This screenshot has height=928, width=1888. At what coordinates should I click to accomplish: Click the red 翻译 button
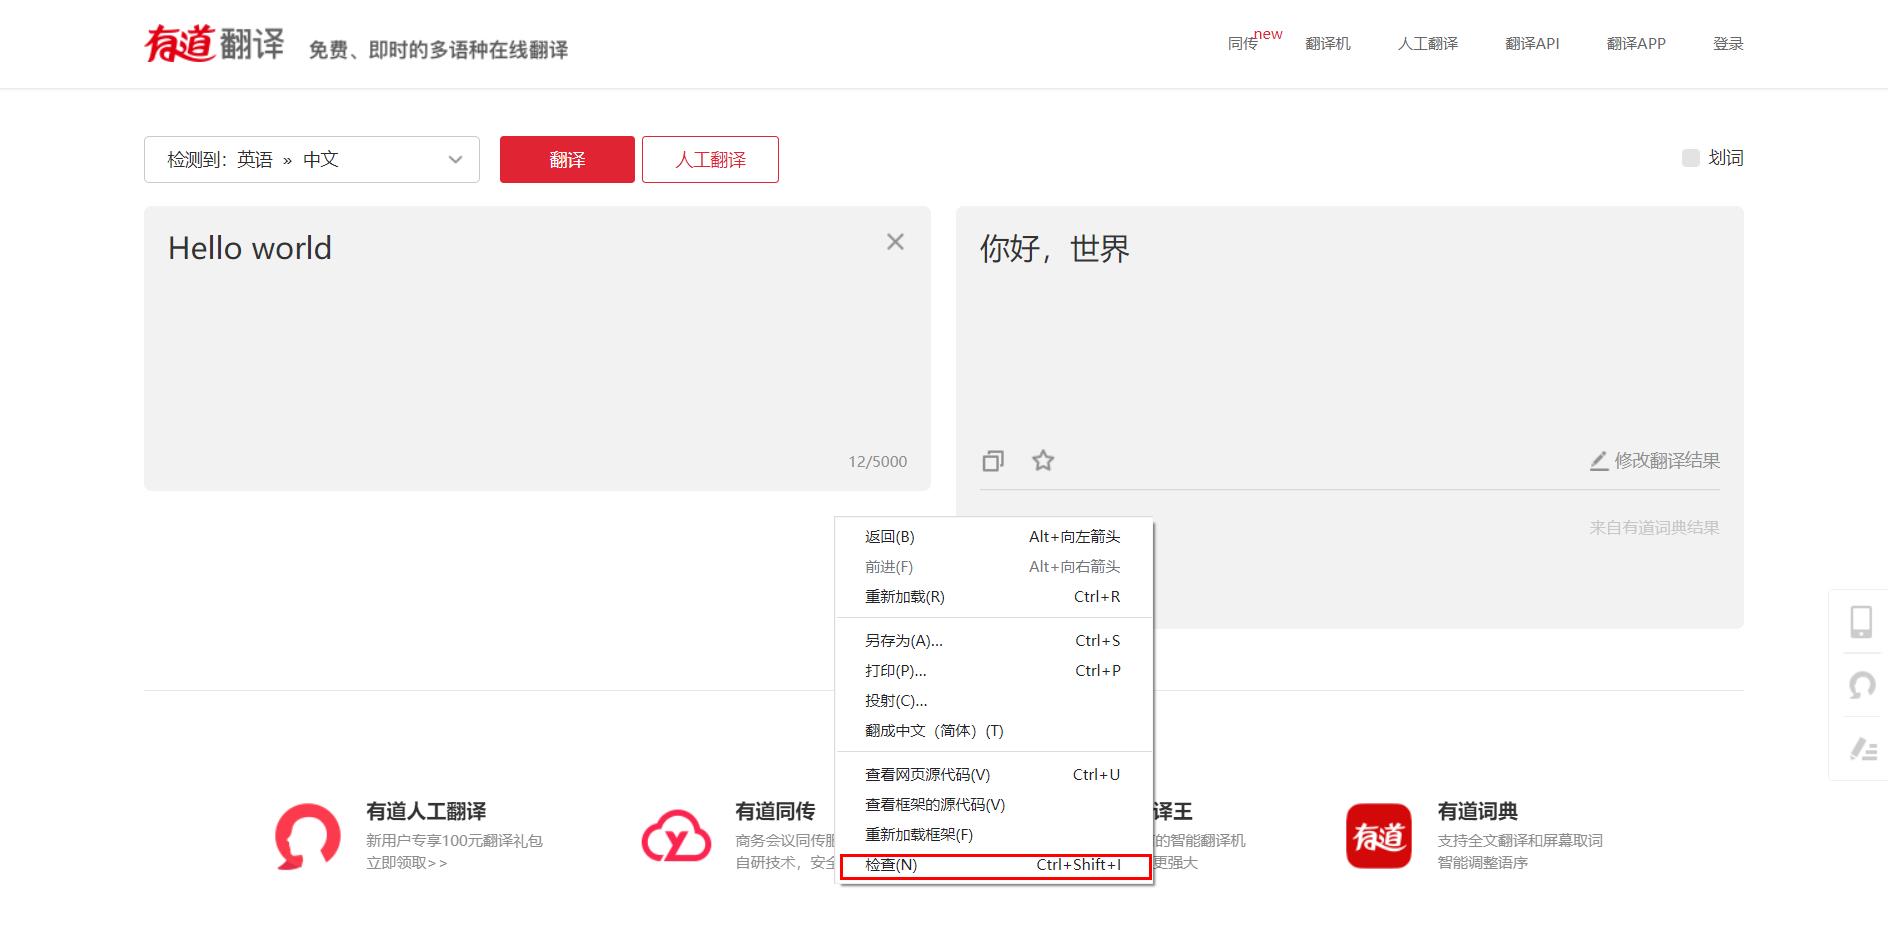click(x=567, y=160)
